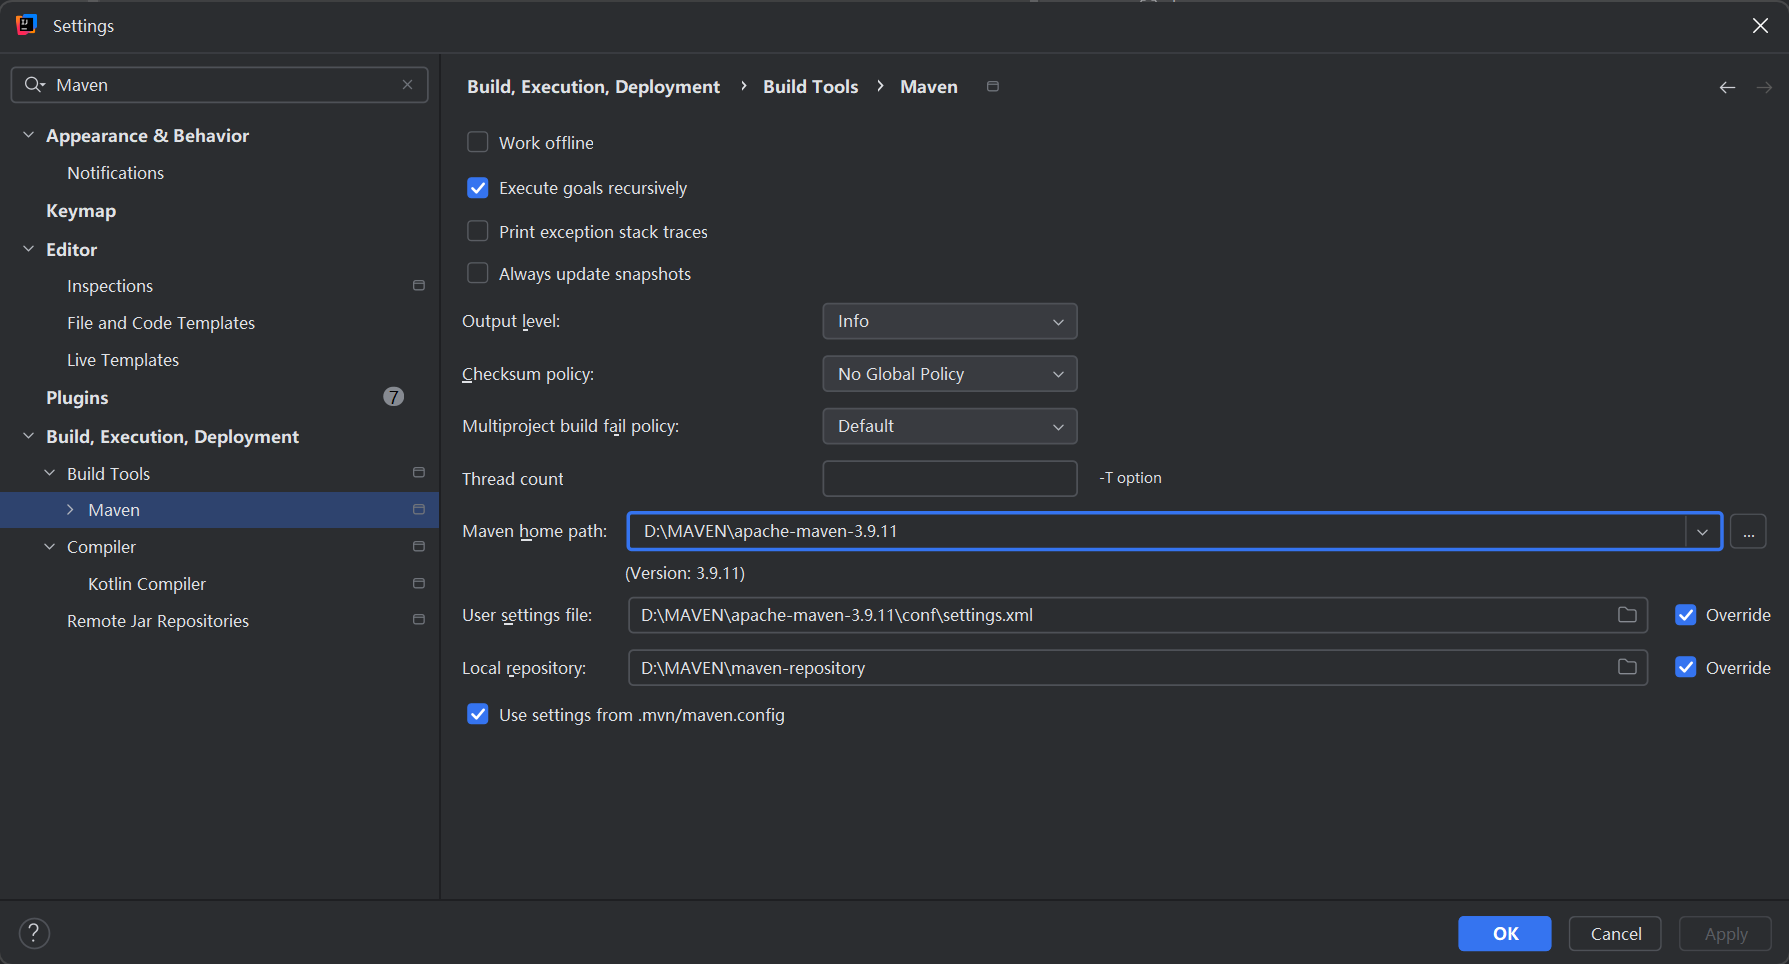
Task: Click the '(Version: 3.9.11)' text
Action: click(x=685, y=574)
